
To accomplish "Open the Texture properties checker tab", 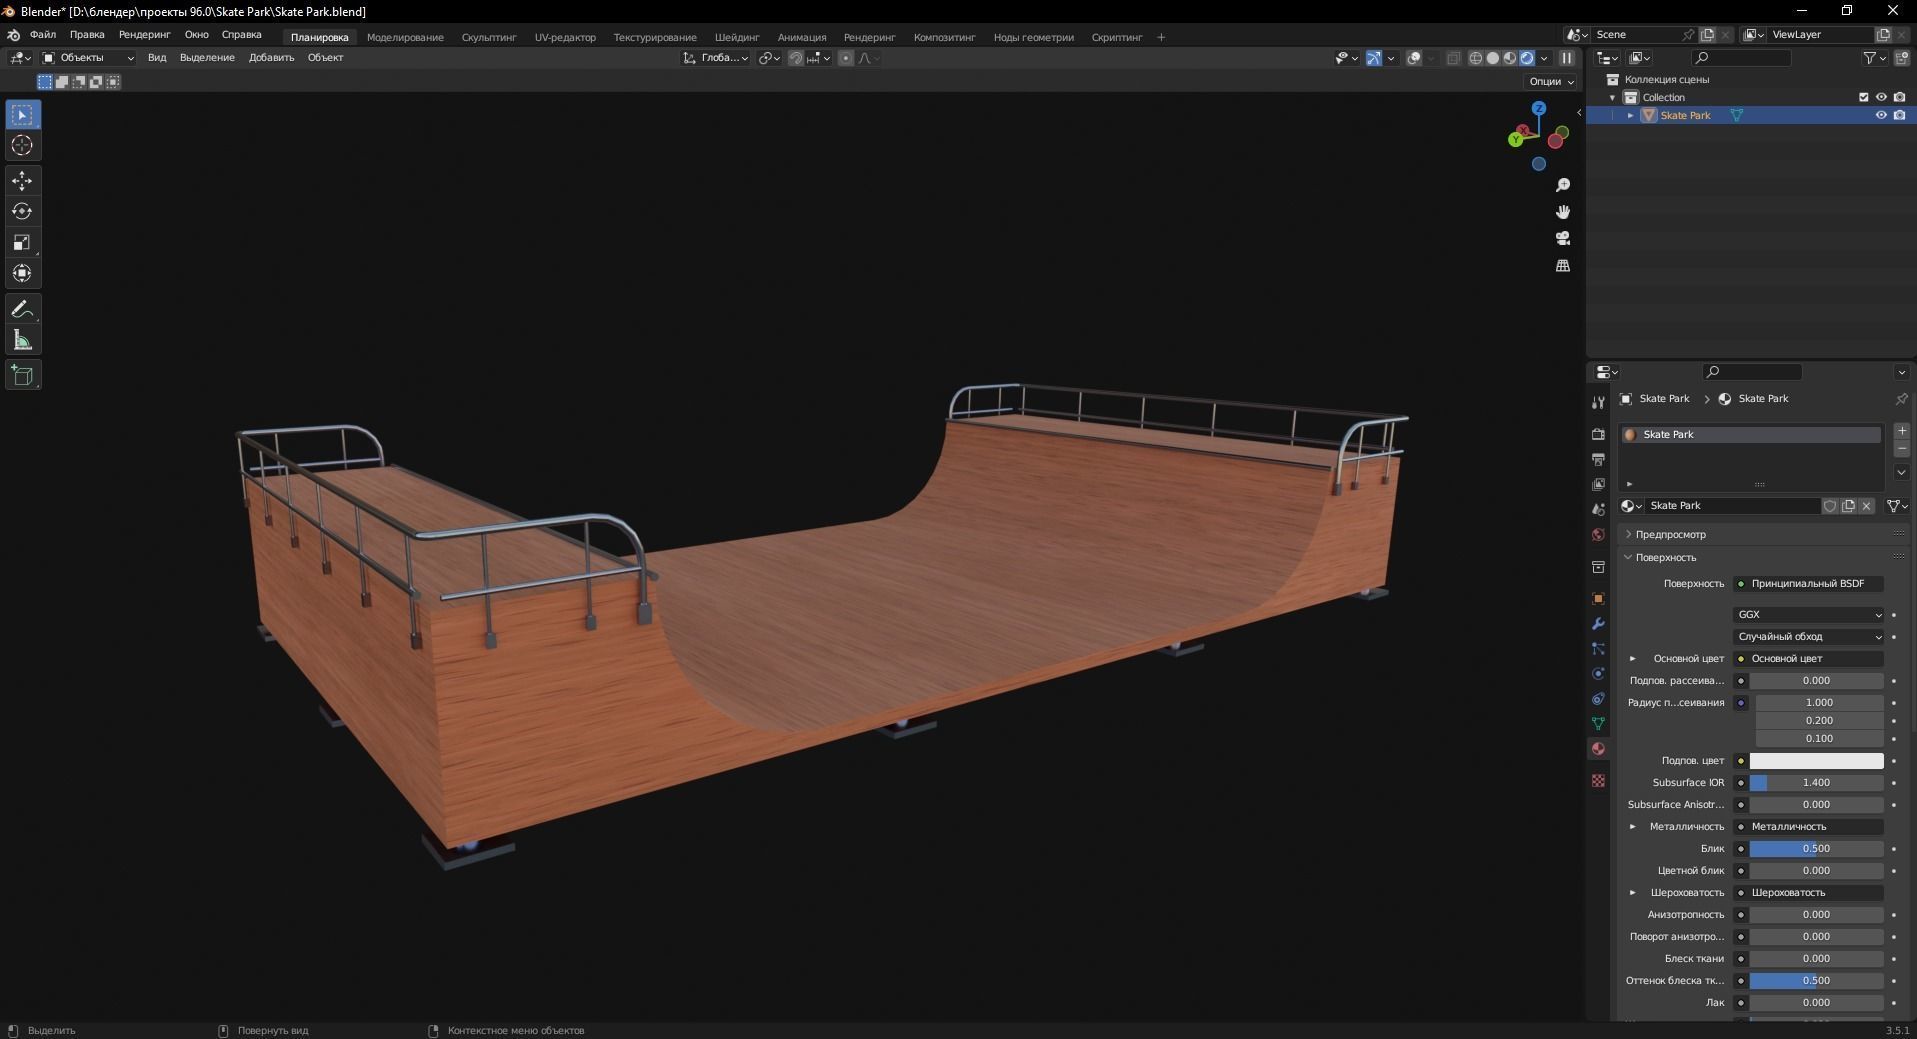I will point(1598,781).
